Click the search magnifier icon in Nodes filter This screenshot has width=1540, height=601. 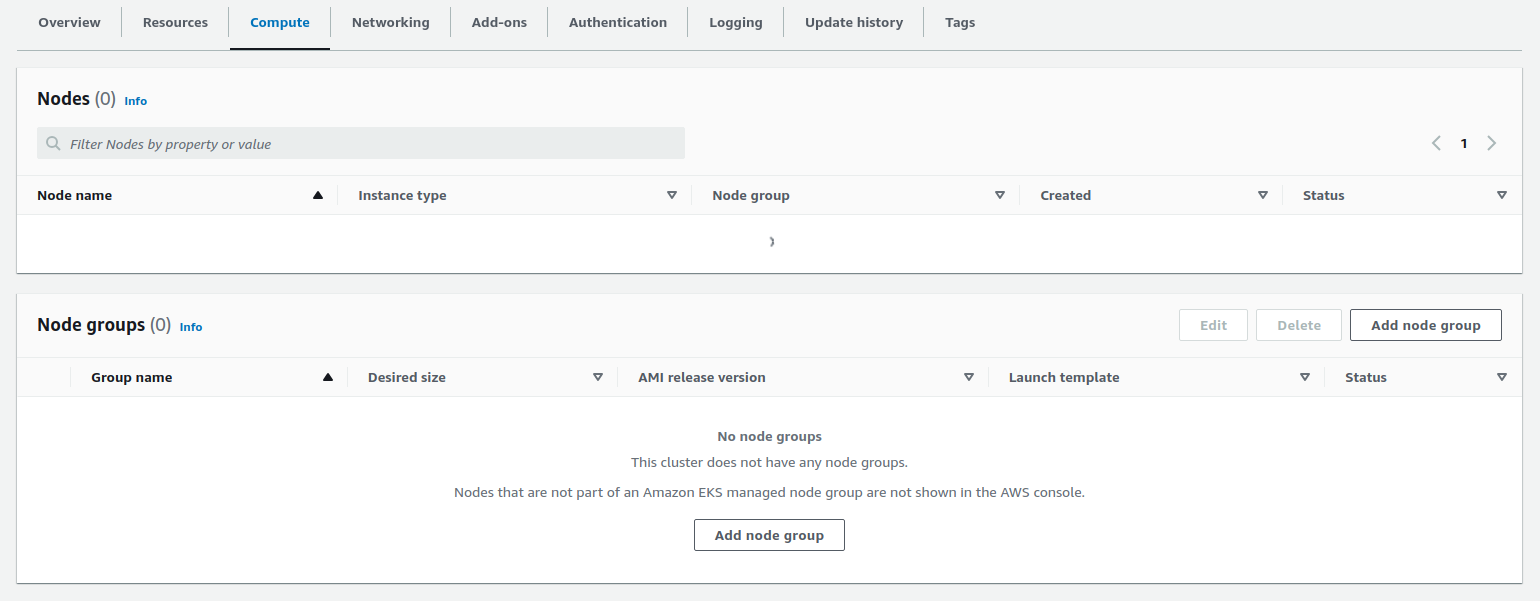pyautogui.click(x=53, y=143)
